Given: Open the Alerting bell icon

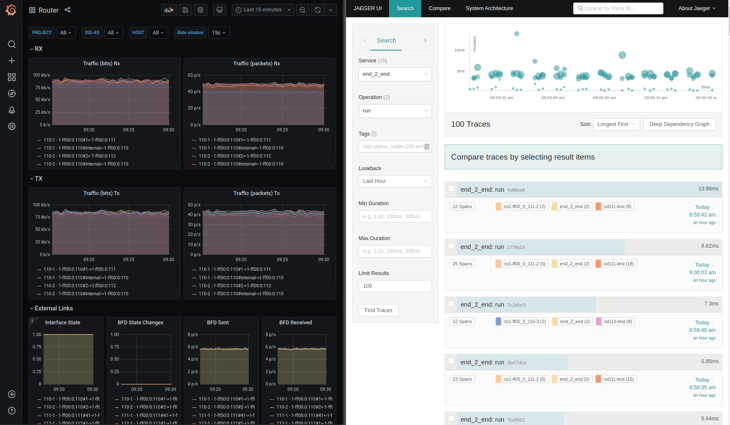Looking at the screenshot, I should click(x=12, y=110).
